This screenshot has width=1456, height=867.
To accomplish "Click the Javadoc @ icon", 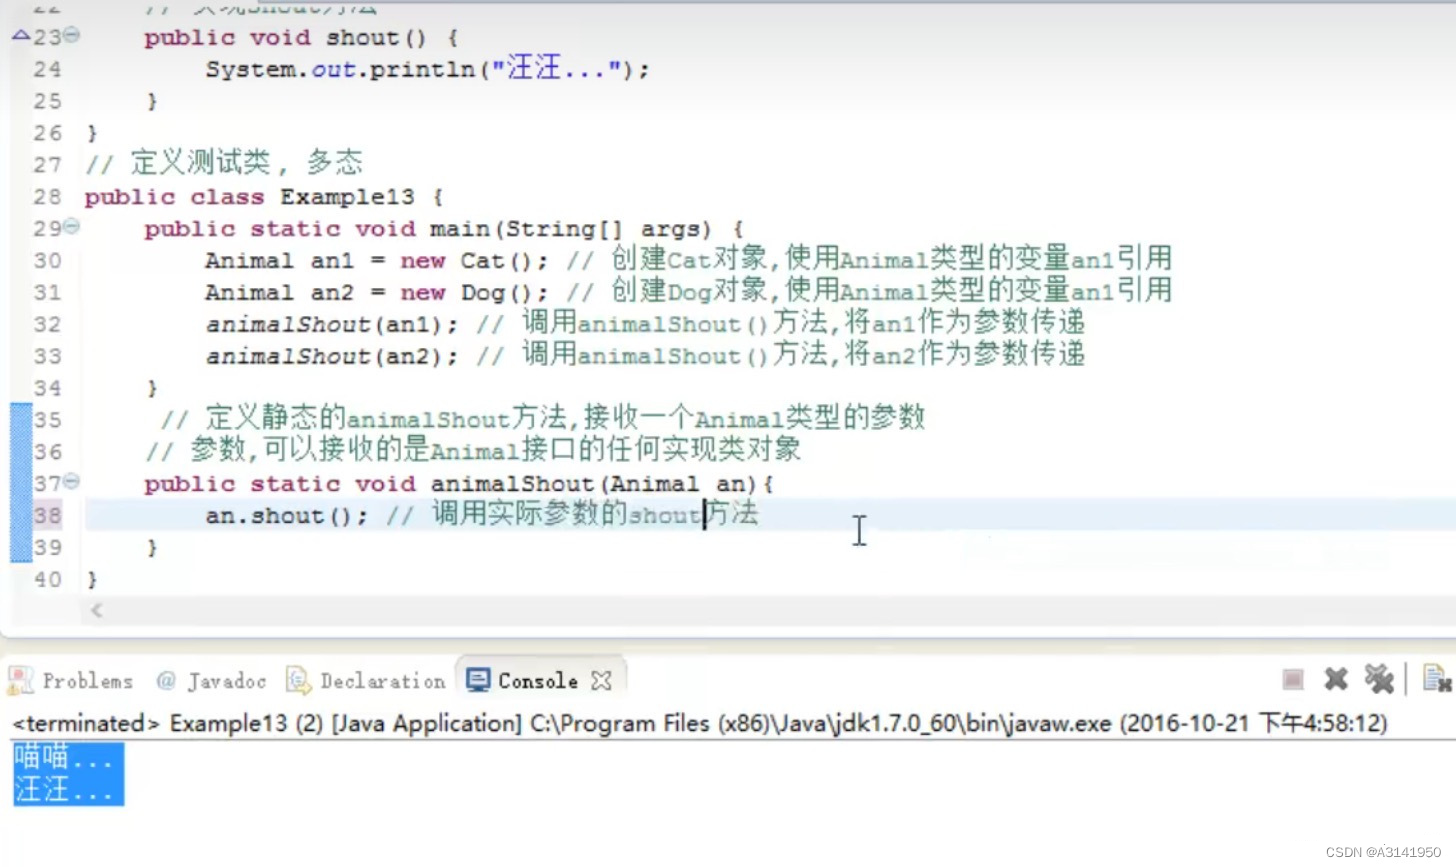I will coord(166,681).
